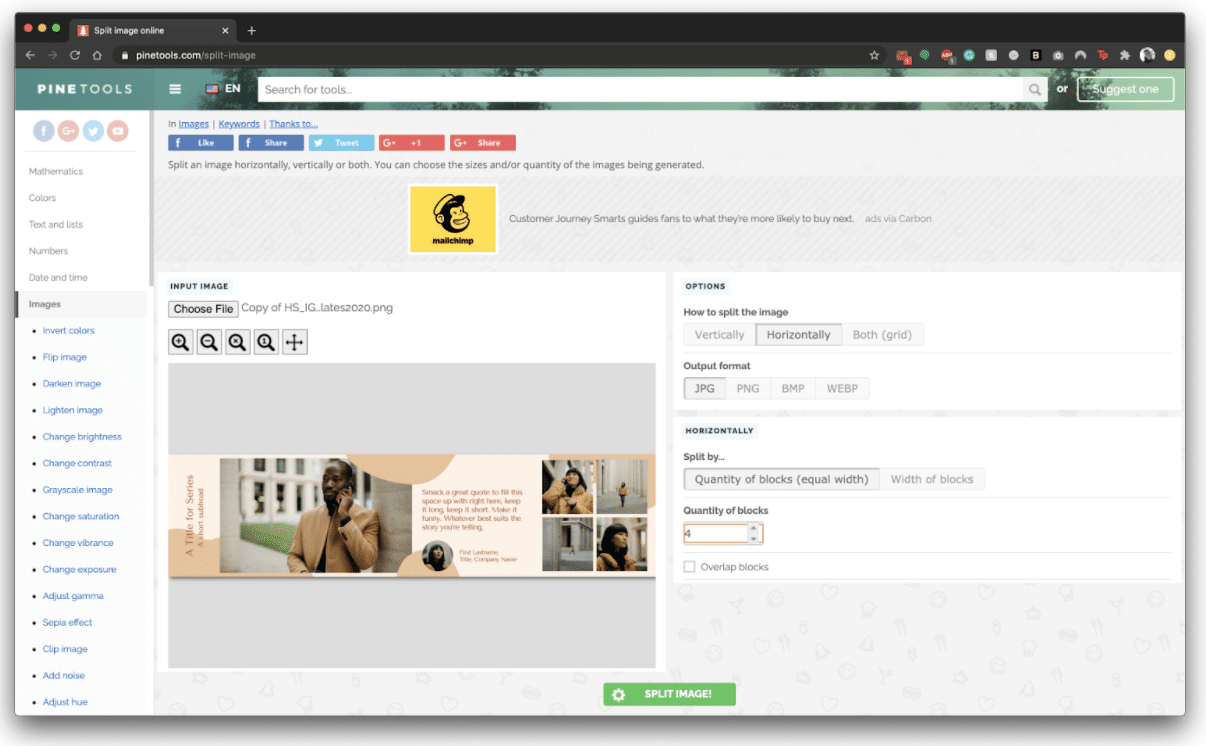
Task: Open the Images breadcrumb link
Action: pyautogui.click(x=194, y=124)
